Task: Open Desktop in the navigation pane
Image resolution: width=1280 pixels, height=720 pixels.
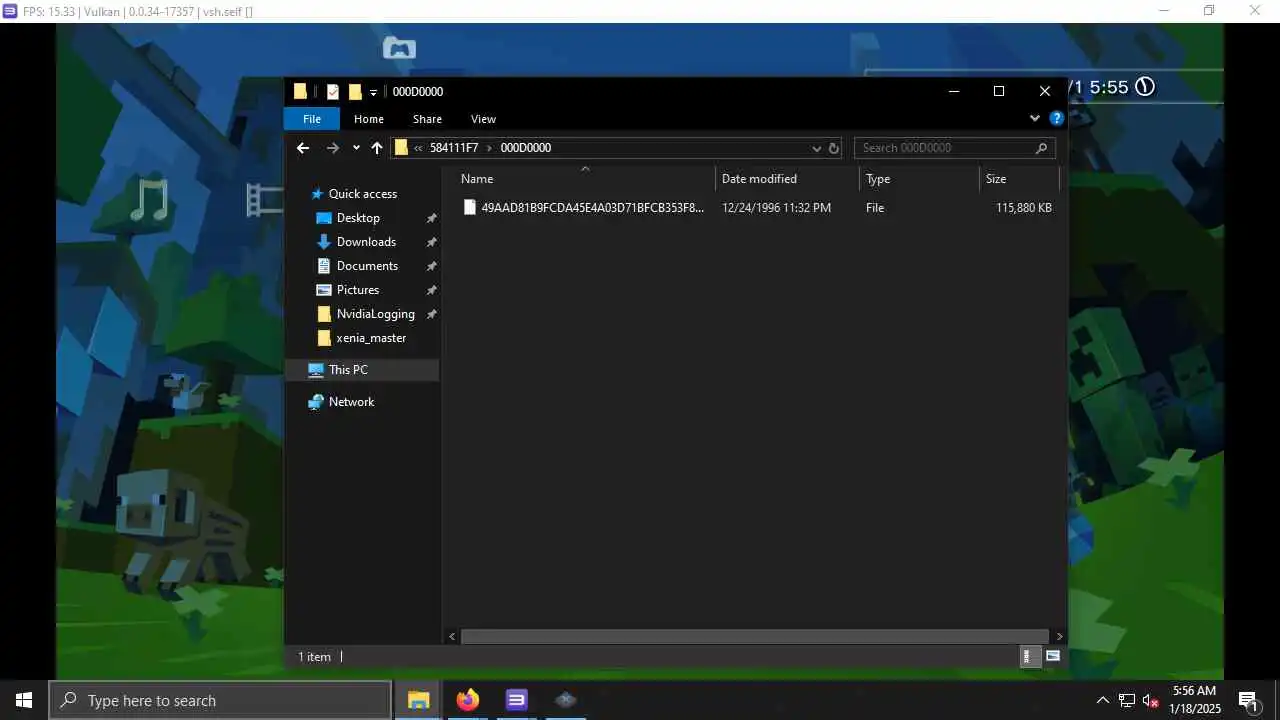Action: (x=358, y=218)
